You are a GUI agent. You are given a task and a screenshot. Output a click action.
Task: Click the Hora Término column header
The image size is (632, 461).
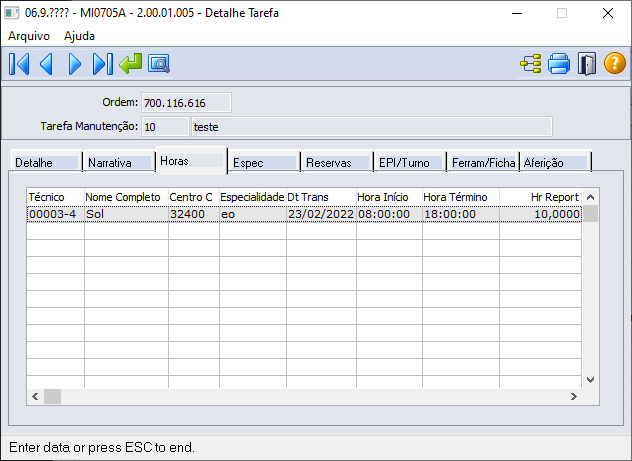click(461, 197)
